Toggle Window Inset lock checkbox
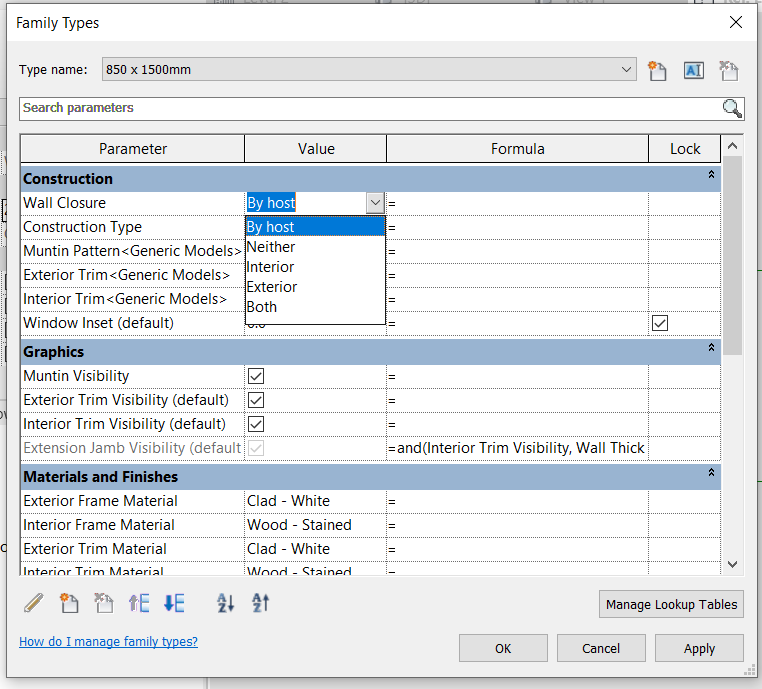Image resolution: width=762 pixels, height=689 pixels. (x=659, y=323)
